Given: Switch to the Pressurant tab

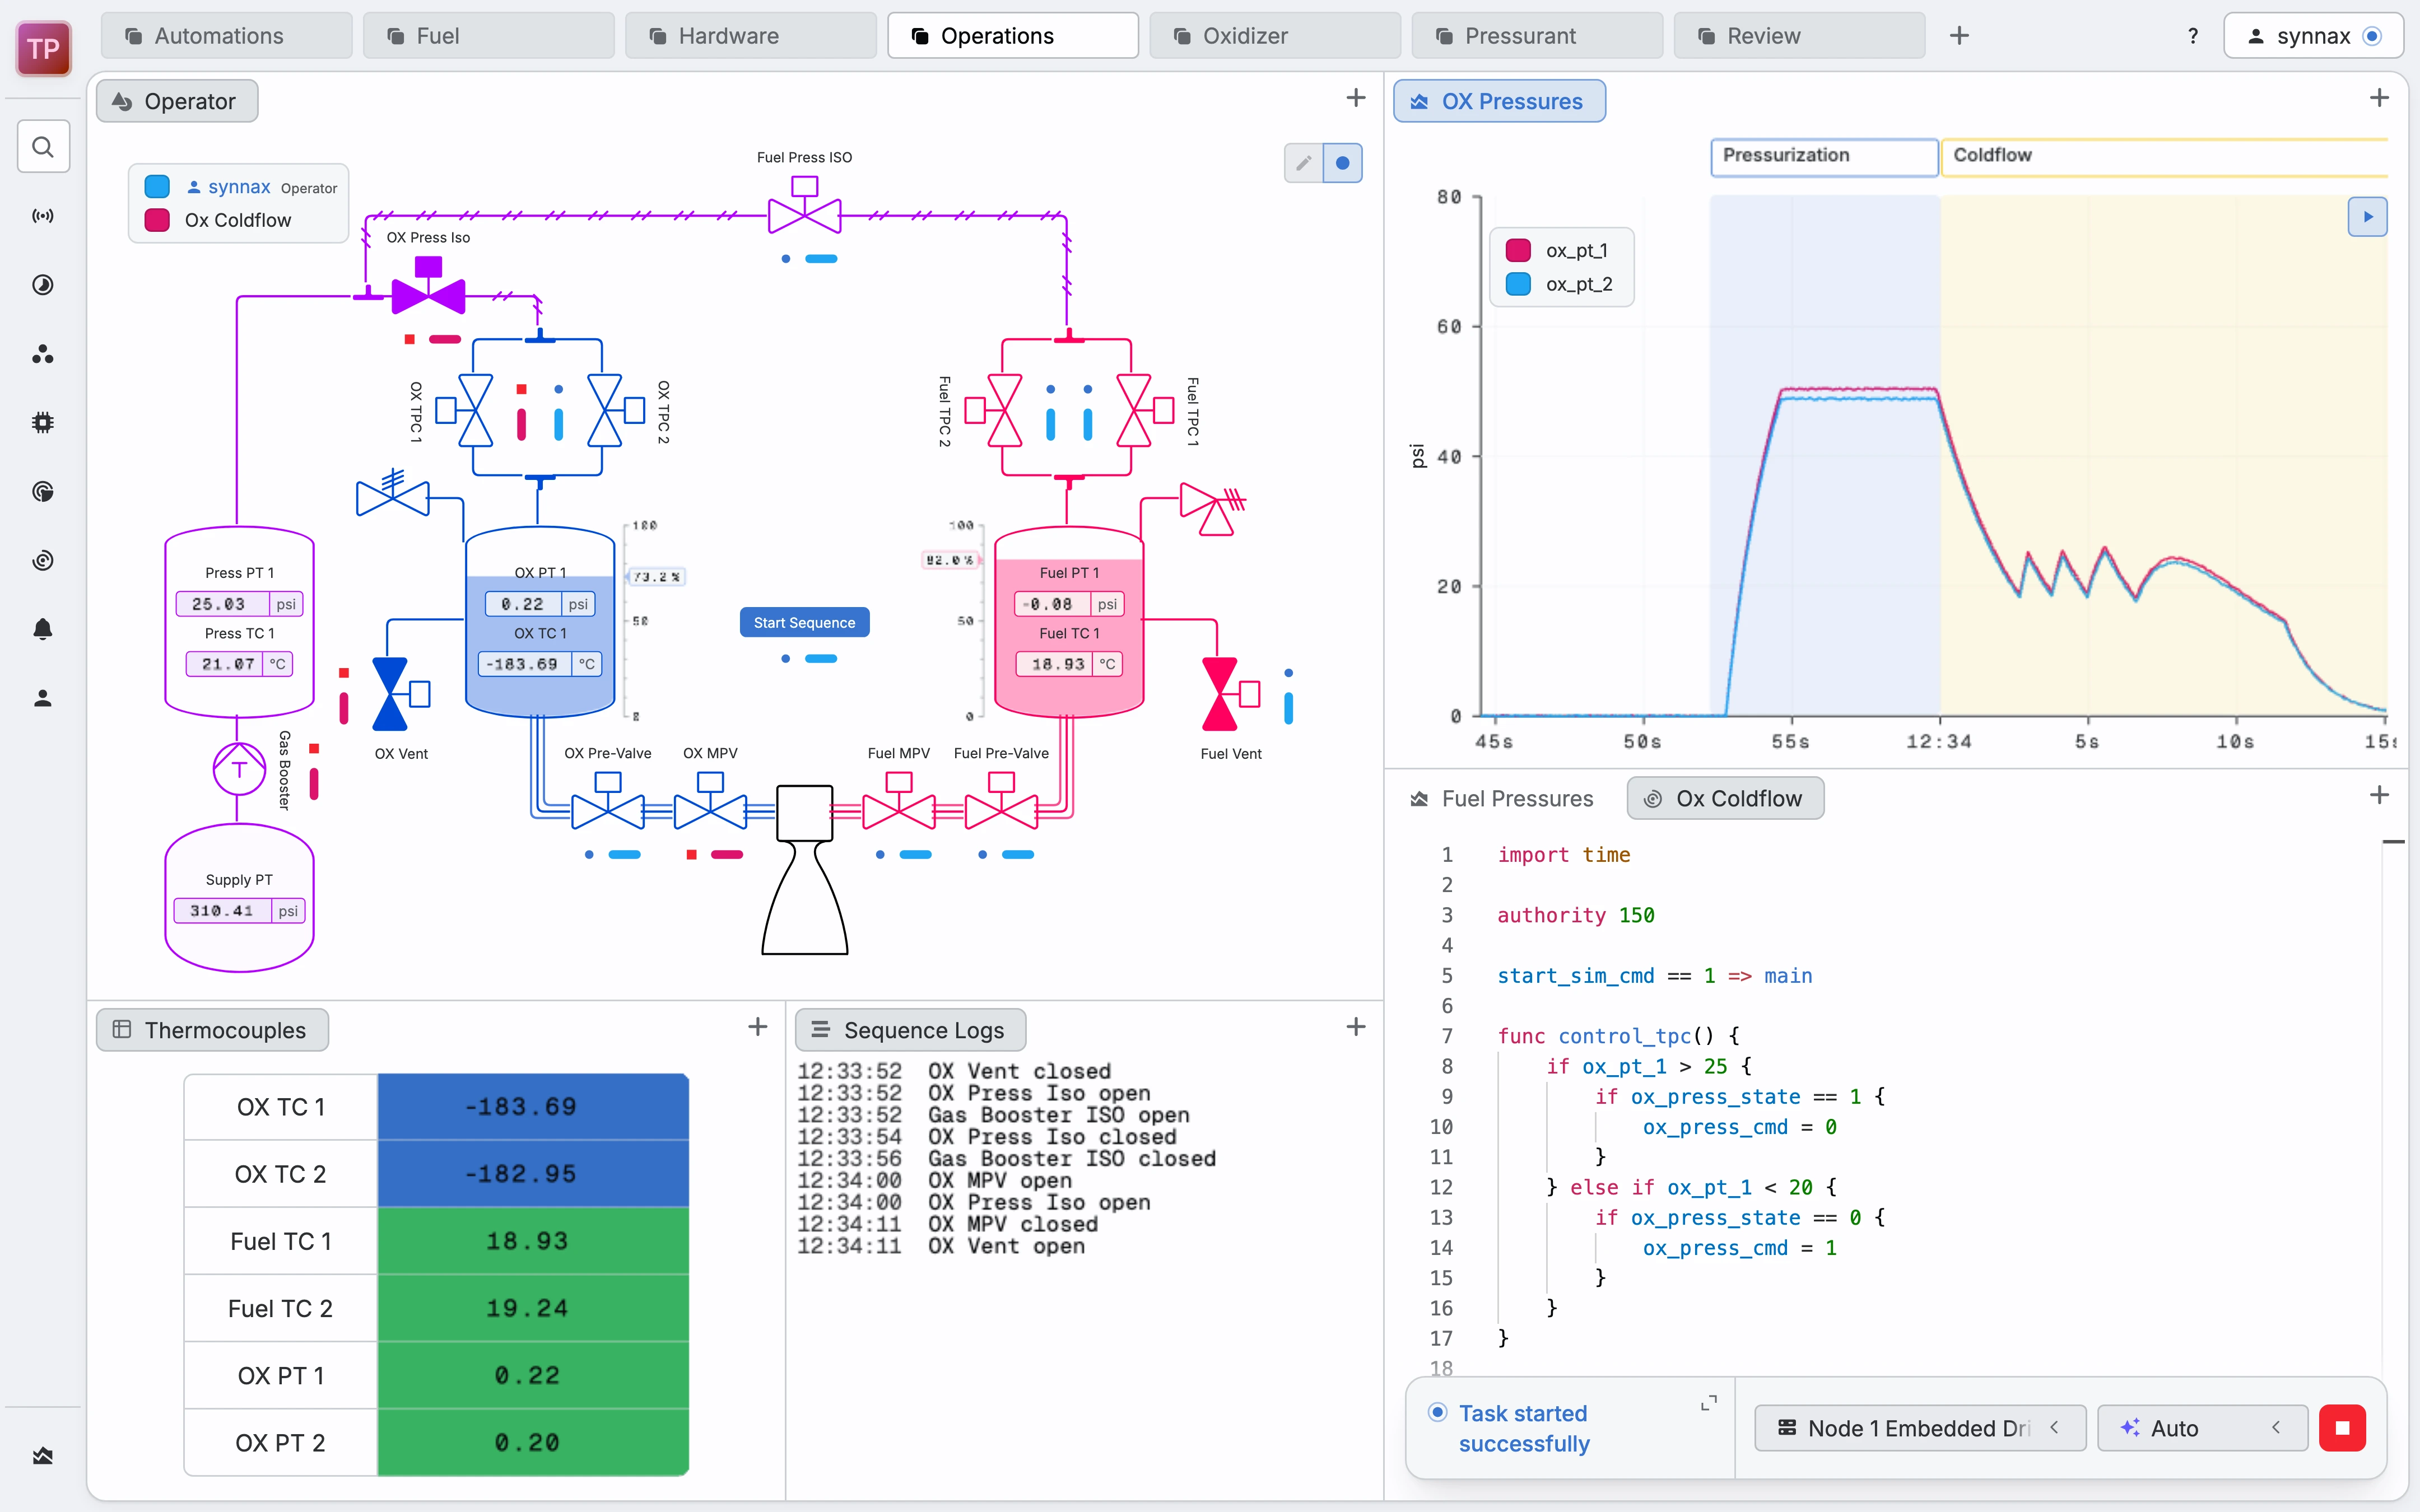Looking at the screenshot, I should click(1537, 36).
